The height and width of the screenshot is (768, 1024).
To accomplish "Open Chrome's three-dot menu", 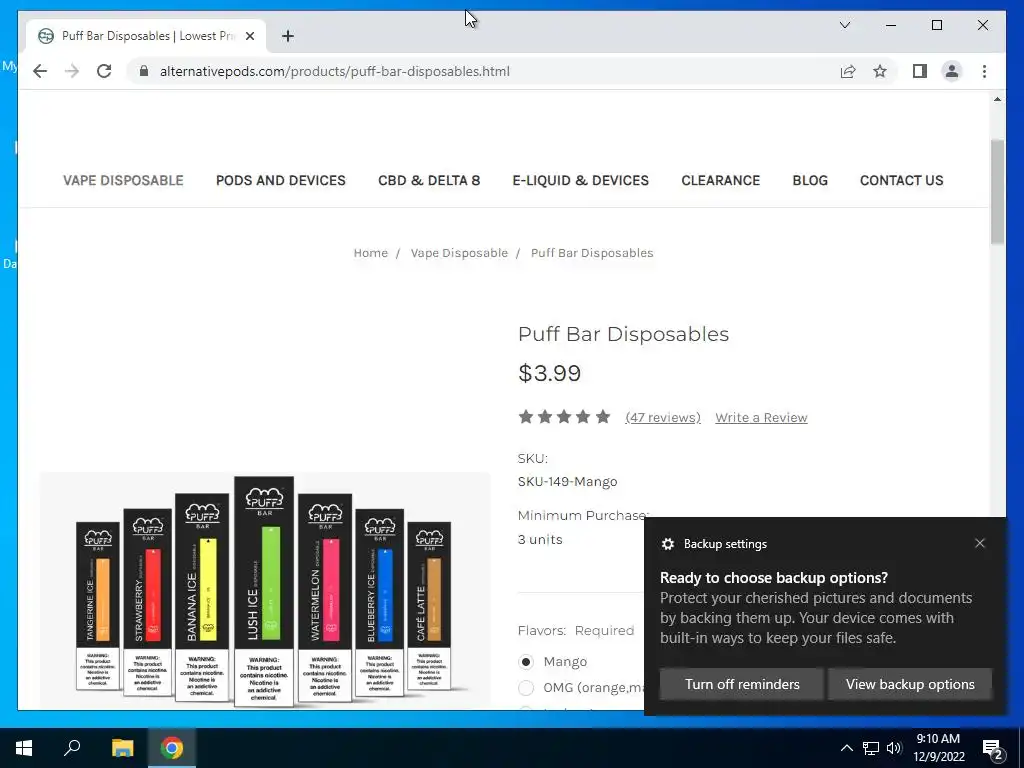I will tap(984, 71).
